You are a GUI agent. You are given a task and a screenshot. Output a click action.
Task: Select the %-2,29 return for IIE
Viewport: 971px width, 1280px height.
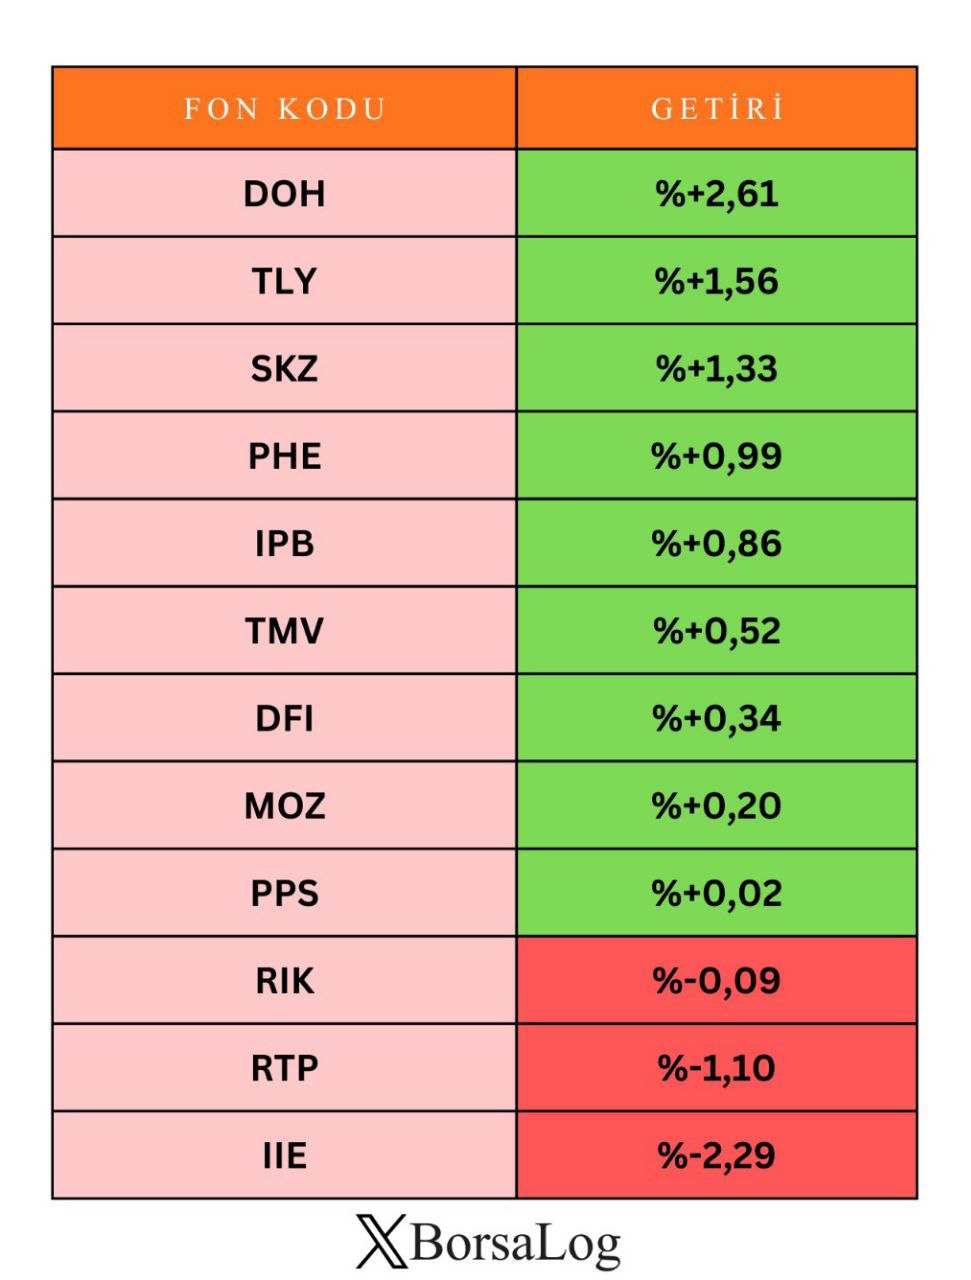[717, 1156]
